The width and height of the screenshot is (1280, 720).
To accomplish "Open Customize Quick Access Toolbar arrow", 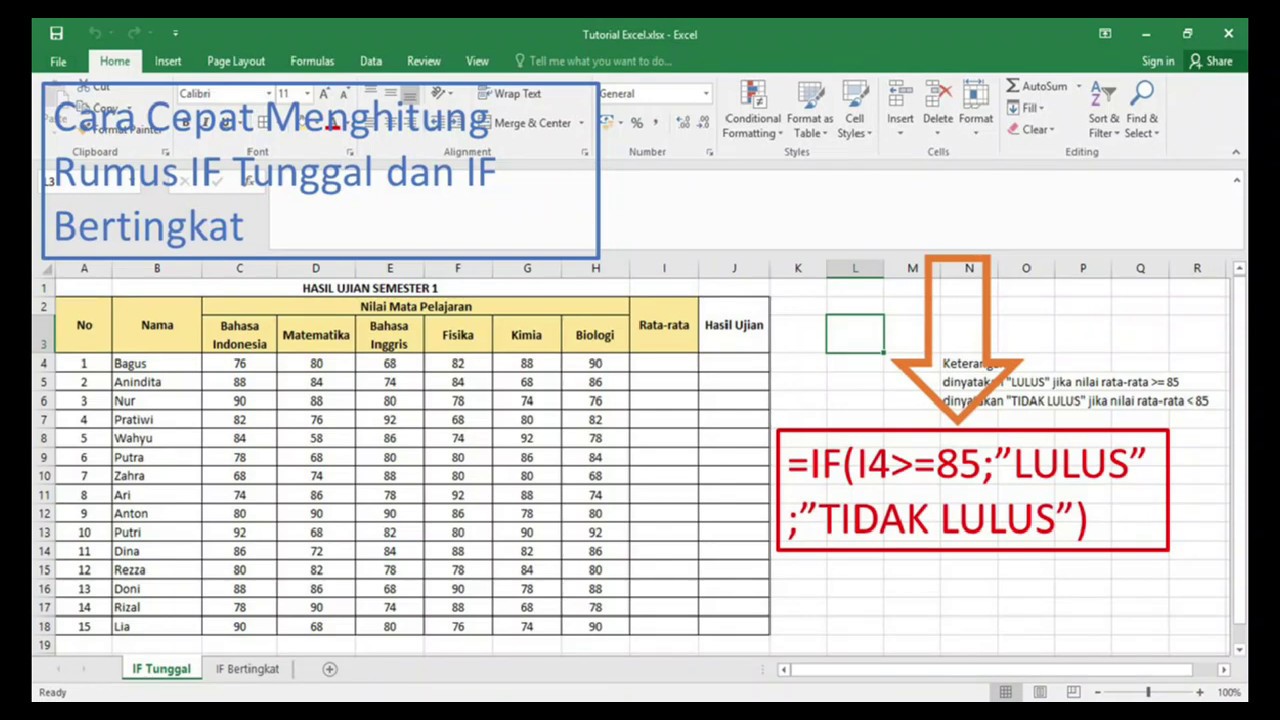I will (175, 34).
